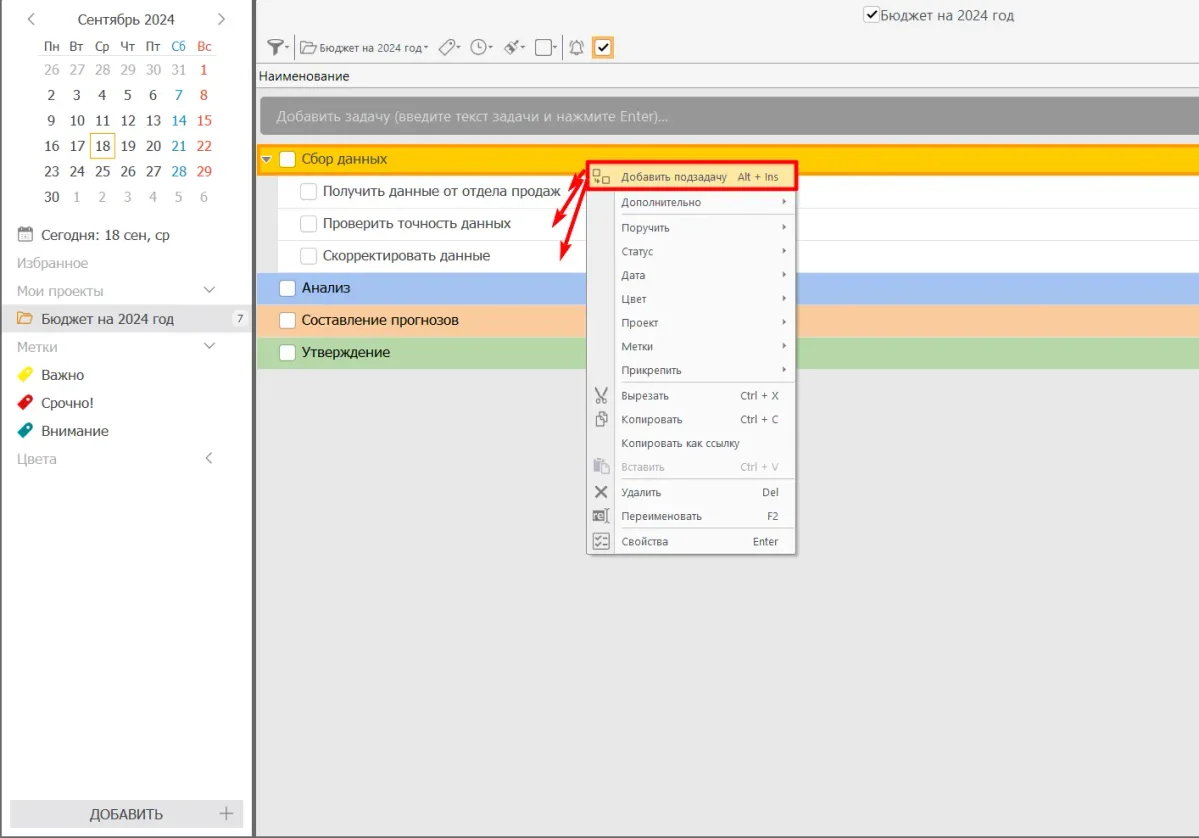1199x838 pixels.
Task: Click the paintbrush color icon in the toolbar
Action: 512,47
